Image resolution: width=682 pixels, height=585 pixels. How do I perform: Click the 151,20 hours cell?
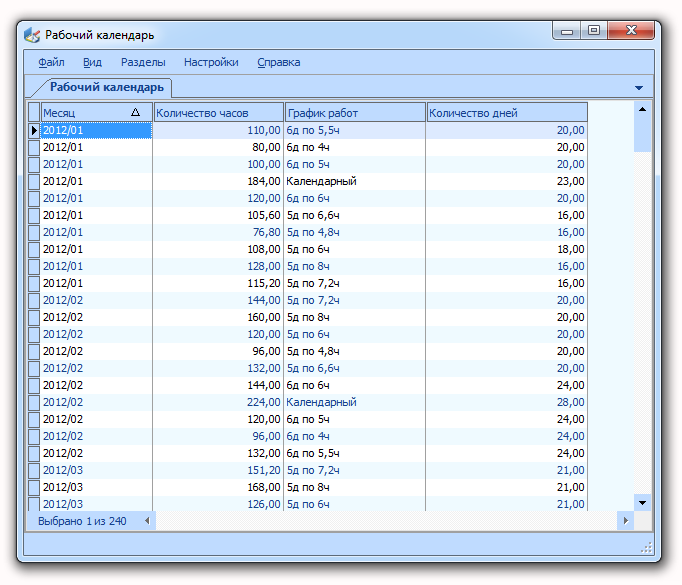[218, 470]
